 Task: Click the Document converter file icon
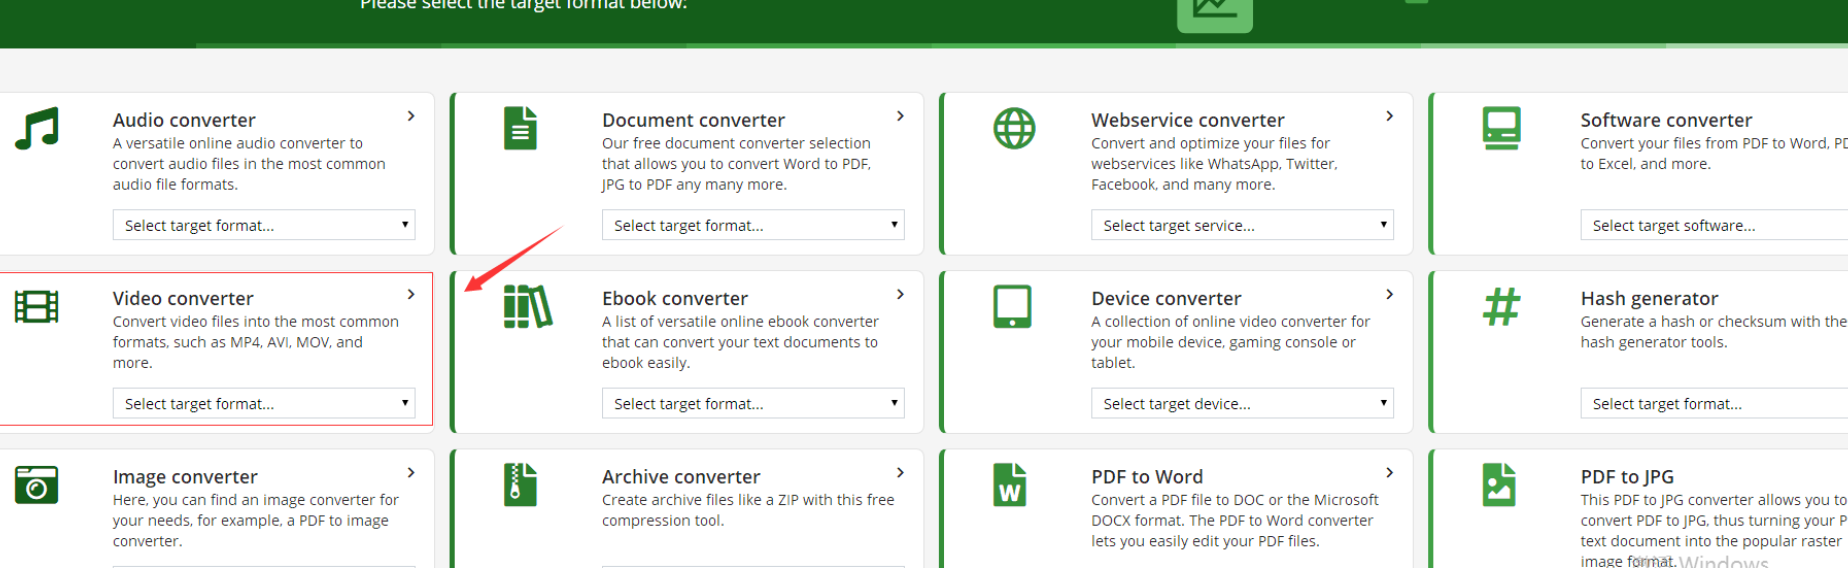[x=520, y=129]
